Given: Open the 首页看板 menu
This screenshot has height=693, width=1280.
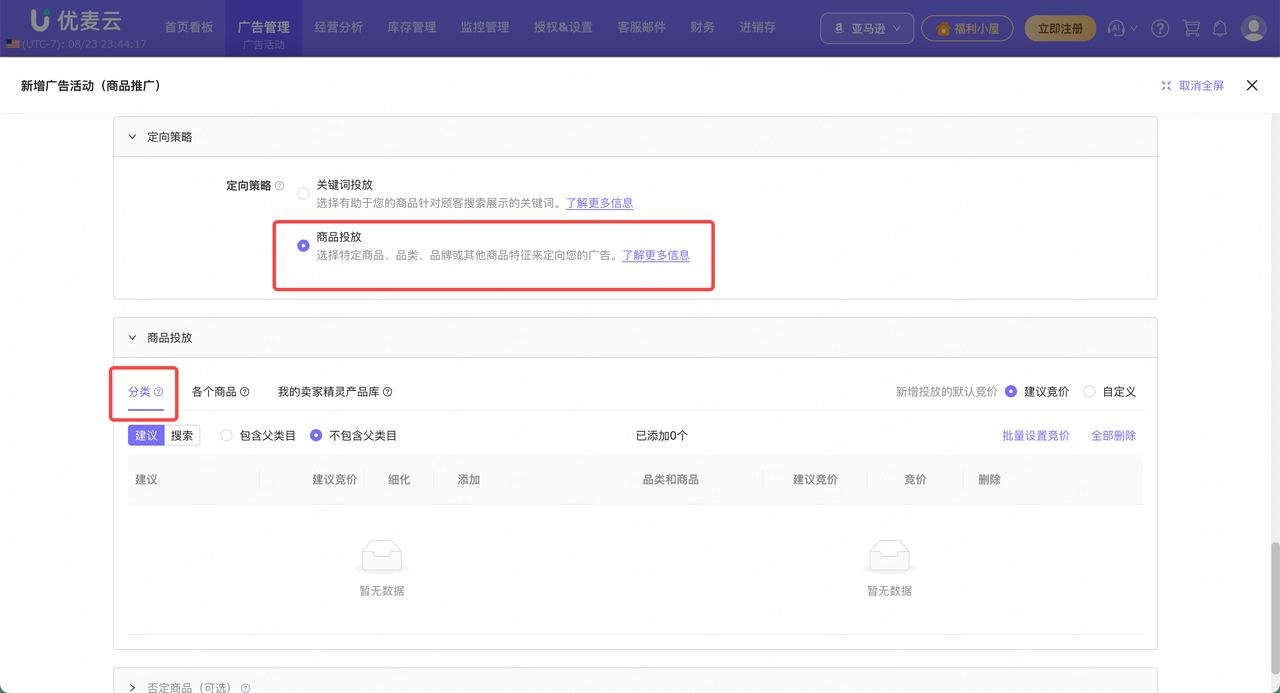Looking at the screenshot, I should [189, 28].
